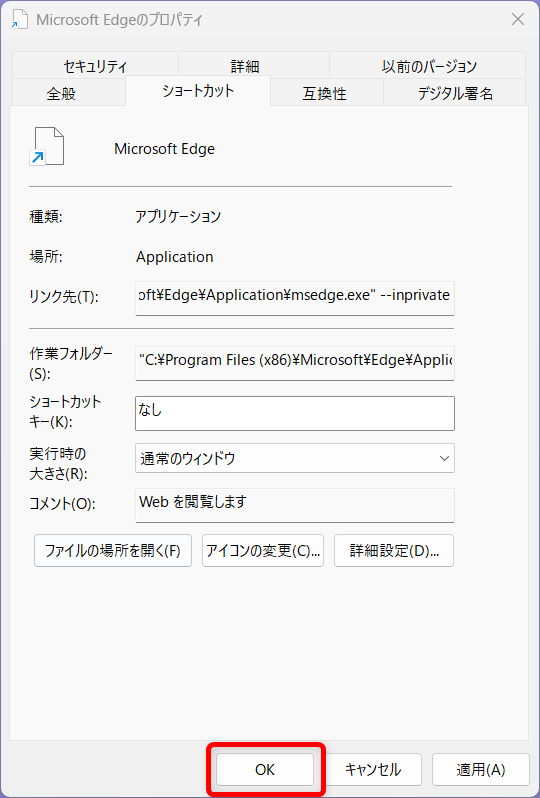Open the 以前のバージョン tab

(429, 66)
